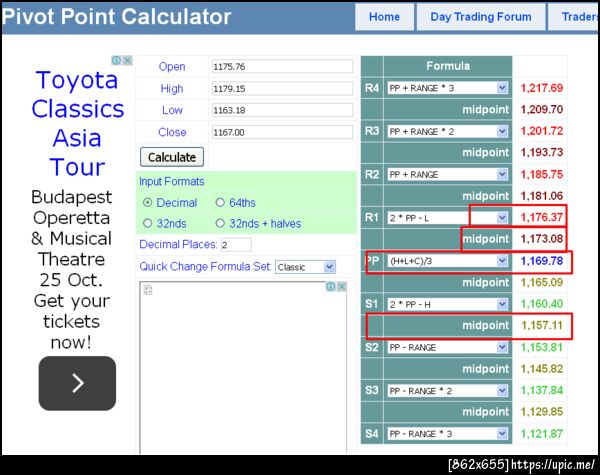The width and height of the screenshot is (600, 475).
Task: Click the midpoint value 1,129.85
Action: [541, 412]
